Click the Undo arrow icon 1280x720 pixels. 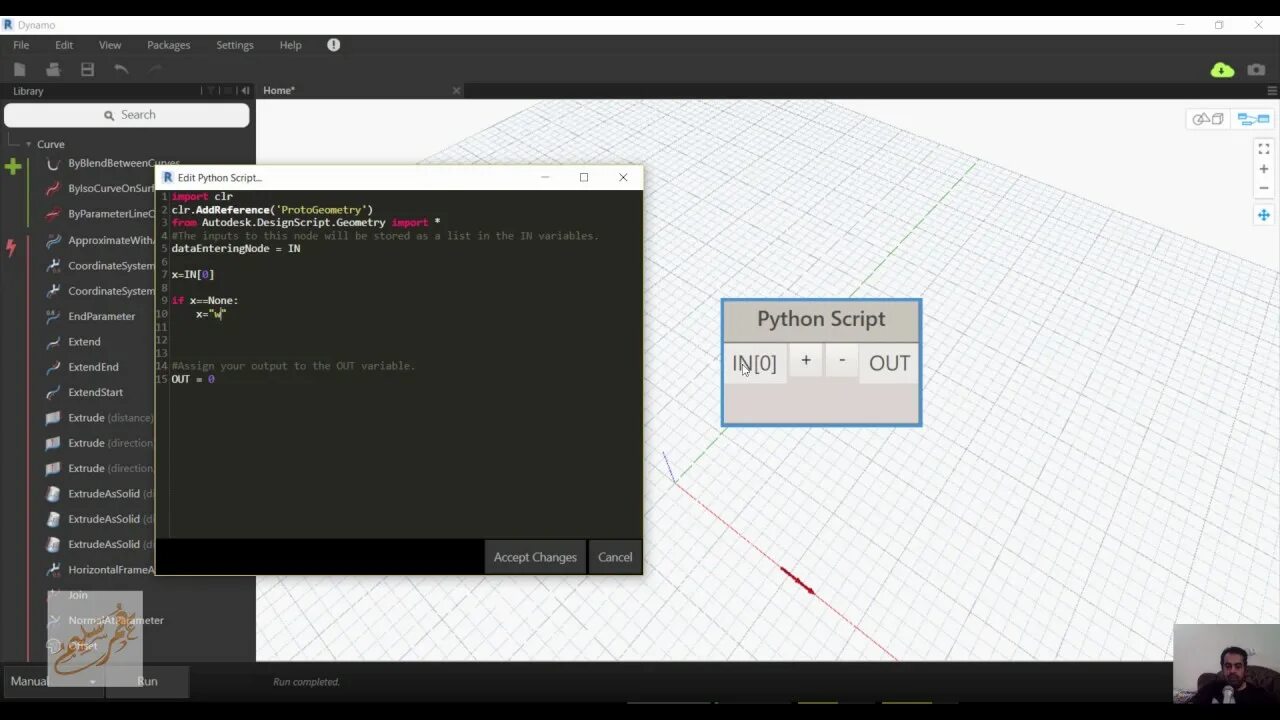point(121,69)
